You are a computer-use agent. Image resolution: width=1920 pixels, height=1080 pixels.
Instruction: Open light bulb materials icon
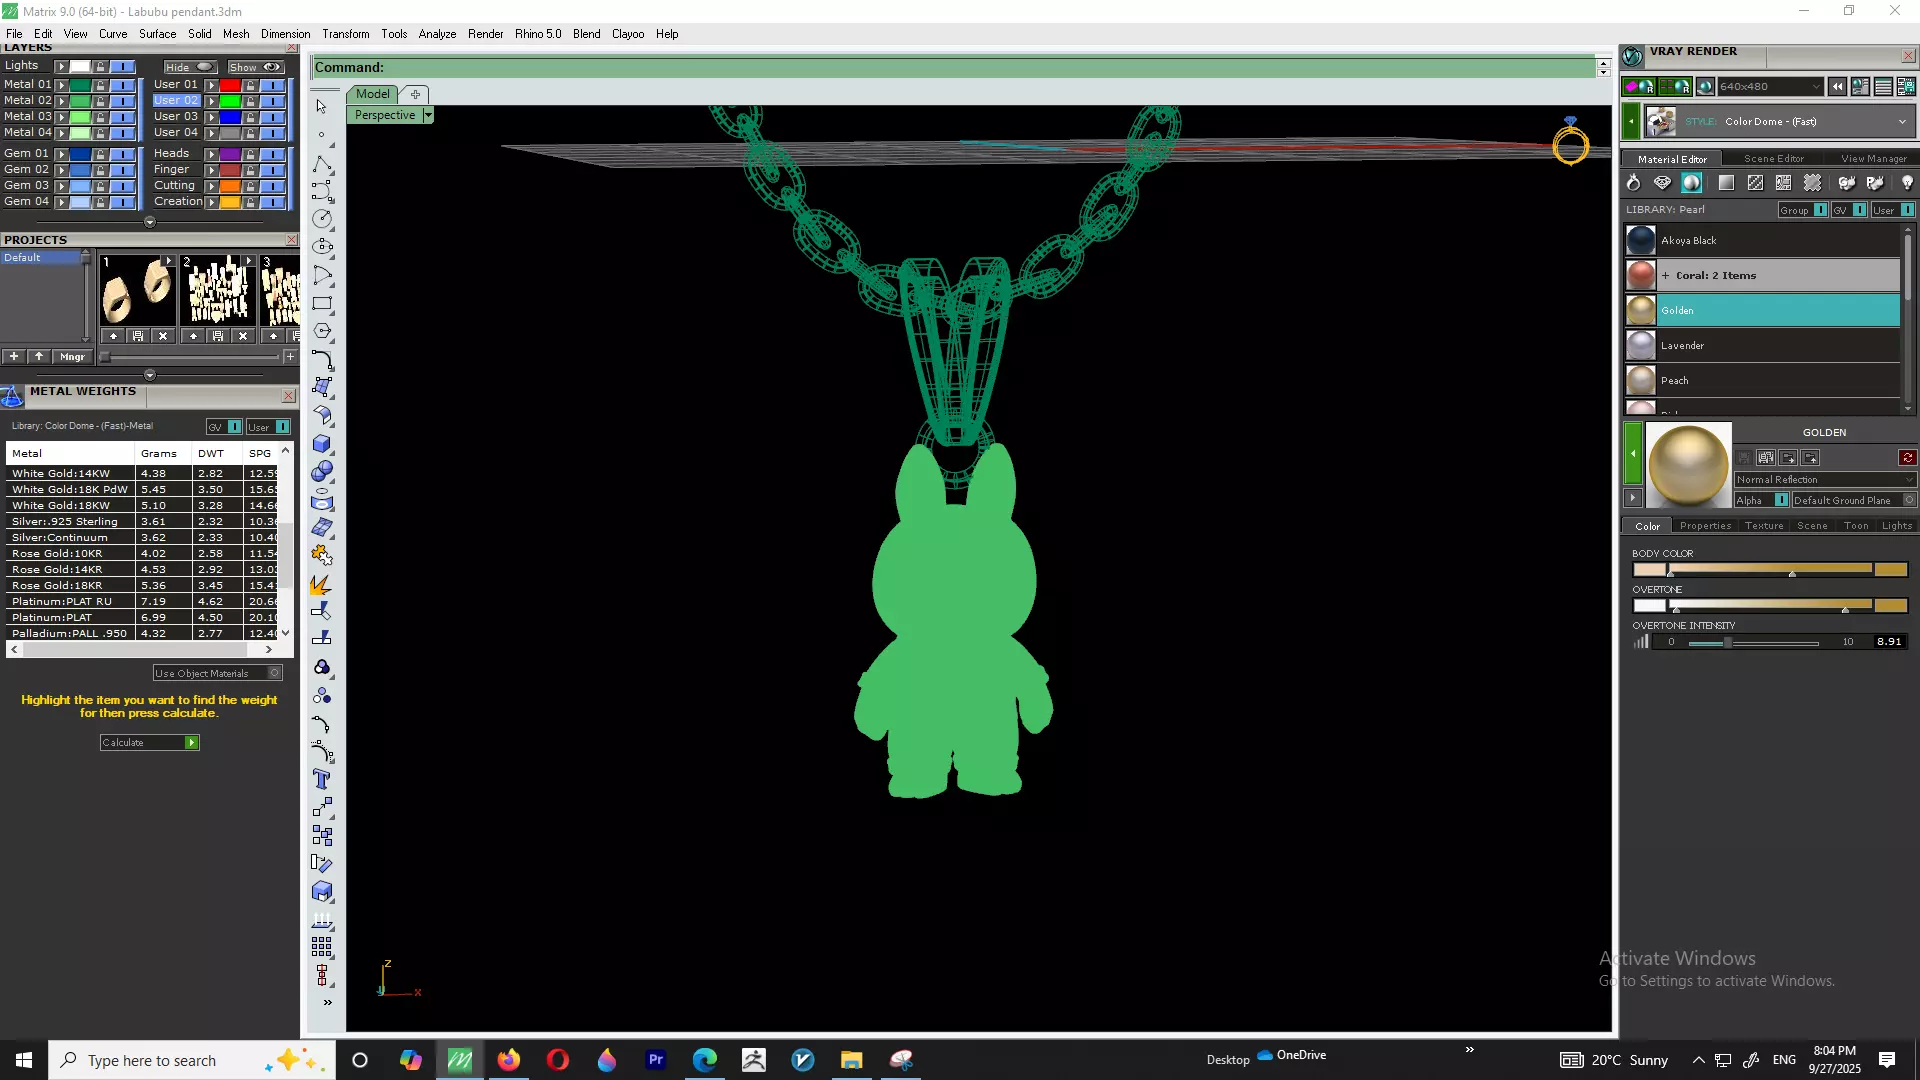coord(1906,183)
